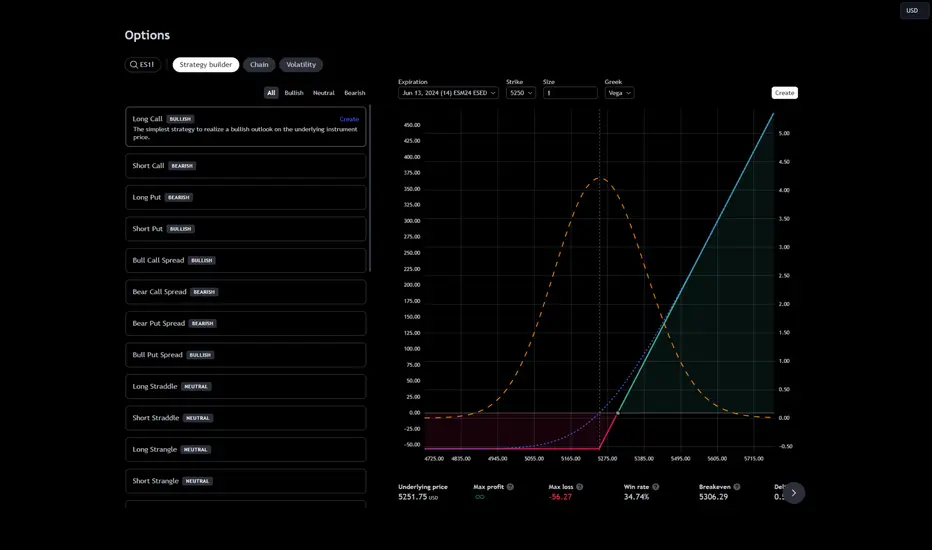Filter strategies by All
This screenshot has height=550, width=932.
click(271, 93)
